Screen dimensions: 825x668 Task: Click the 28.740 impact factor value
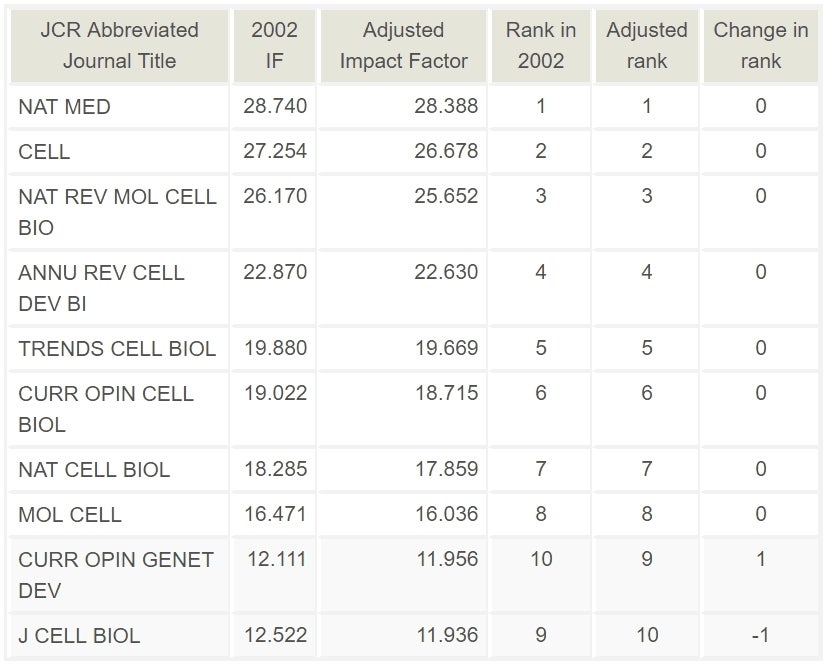tap(274, 107)
